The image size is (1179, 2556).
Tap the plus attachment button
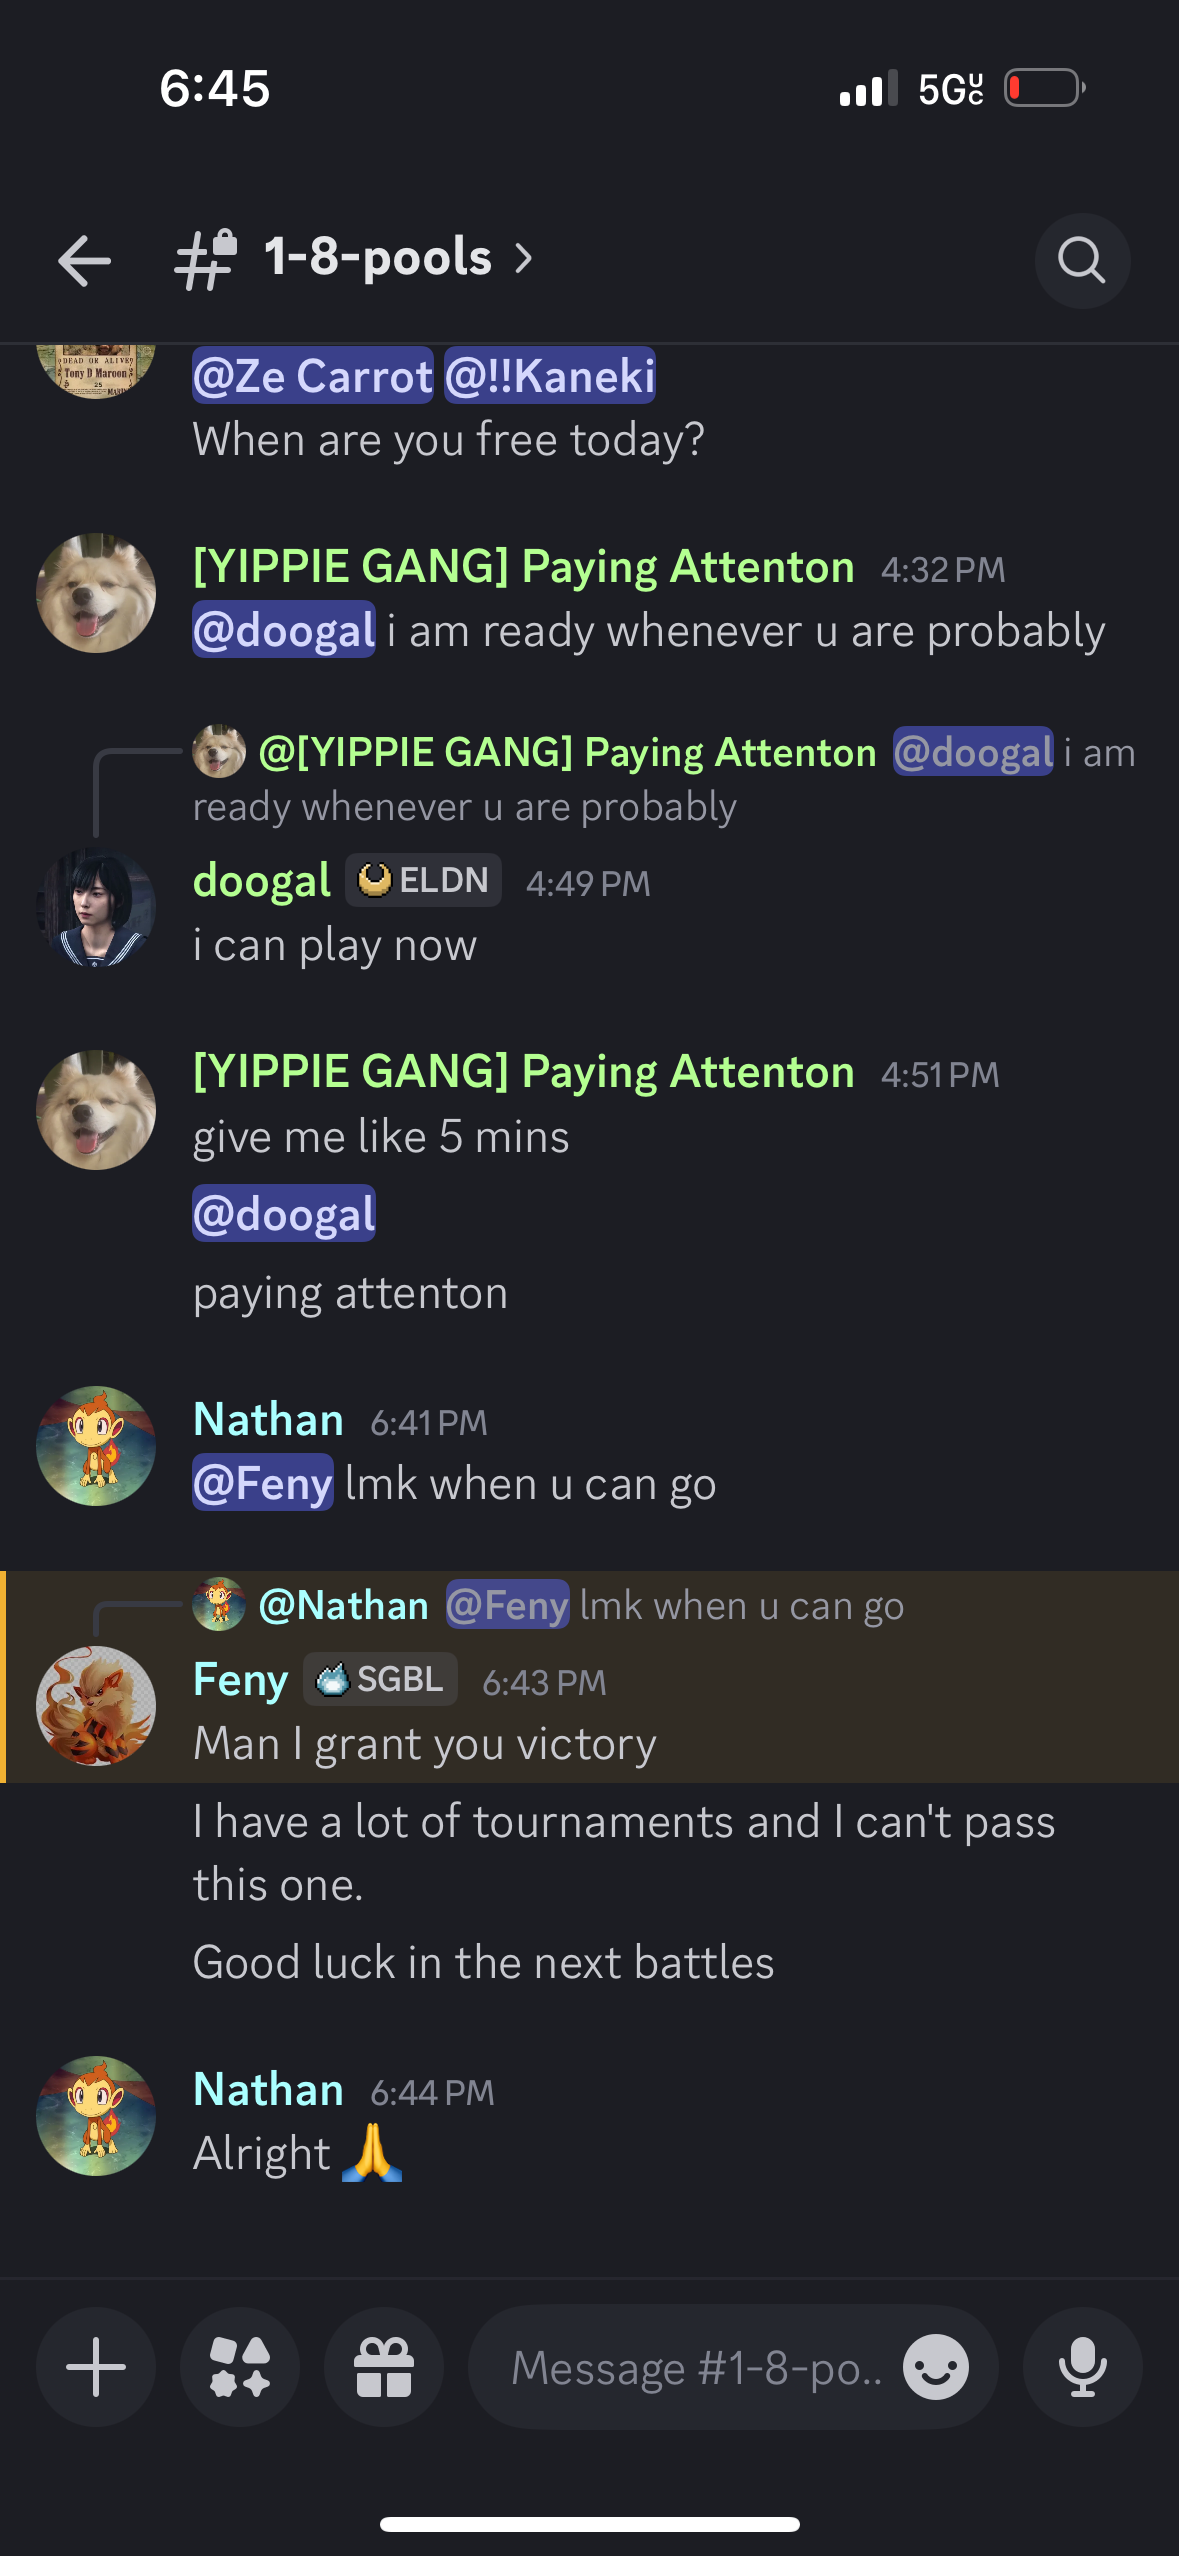click(96, 2367)
